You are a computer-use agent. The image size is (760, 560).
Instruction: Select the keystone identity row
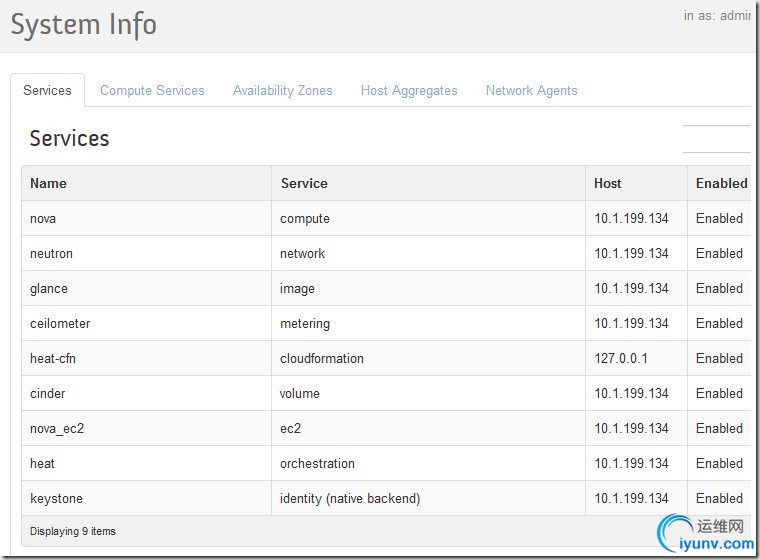(56, 498)
